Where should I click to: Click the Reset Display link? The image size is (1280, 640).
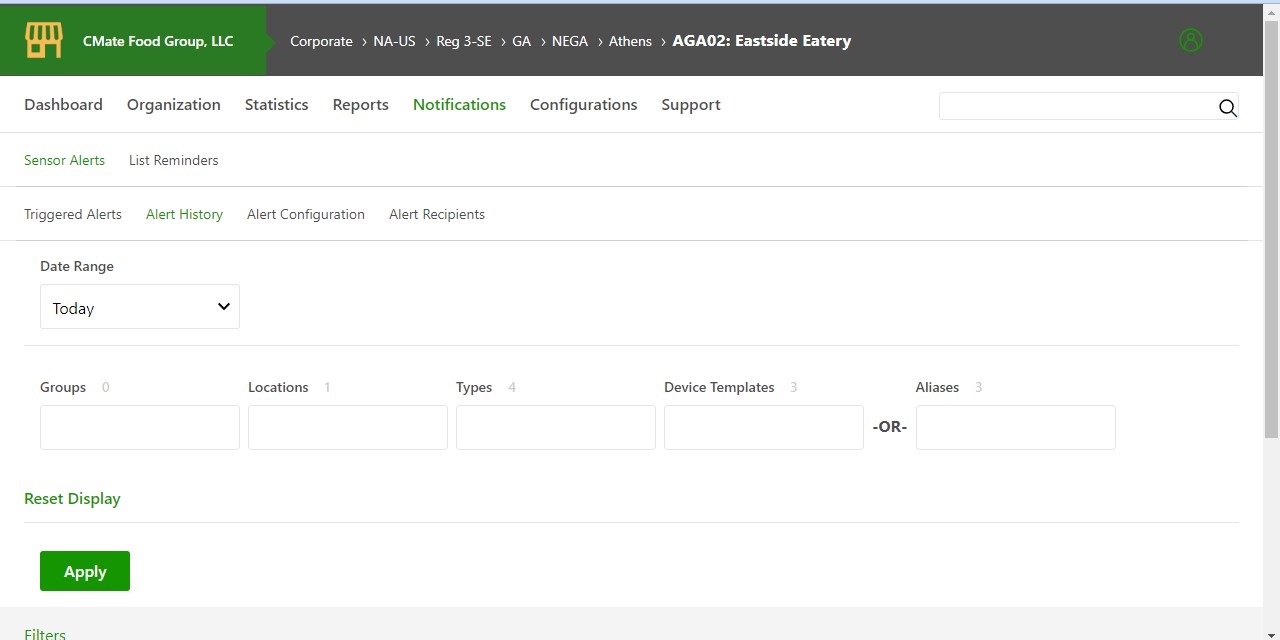coord(72,499)
